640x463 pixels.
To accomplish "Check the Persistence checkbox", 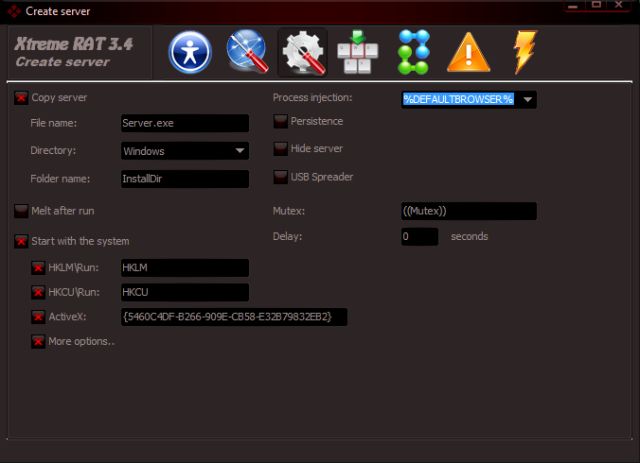I will [280, 121].
